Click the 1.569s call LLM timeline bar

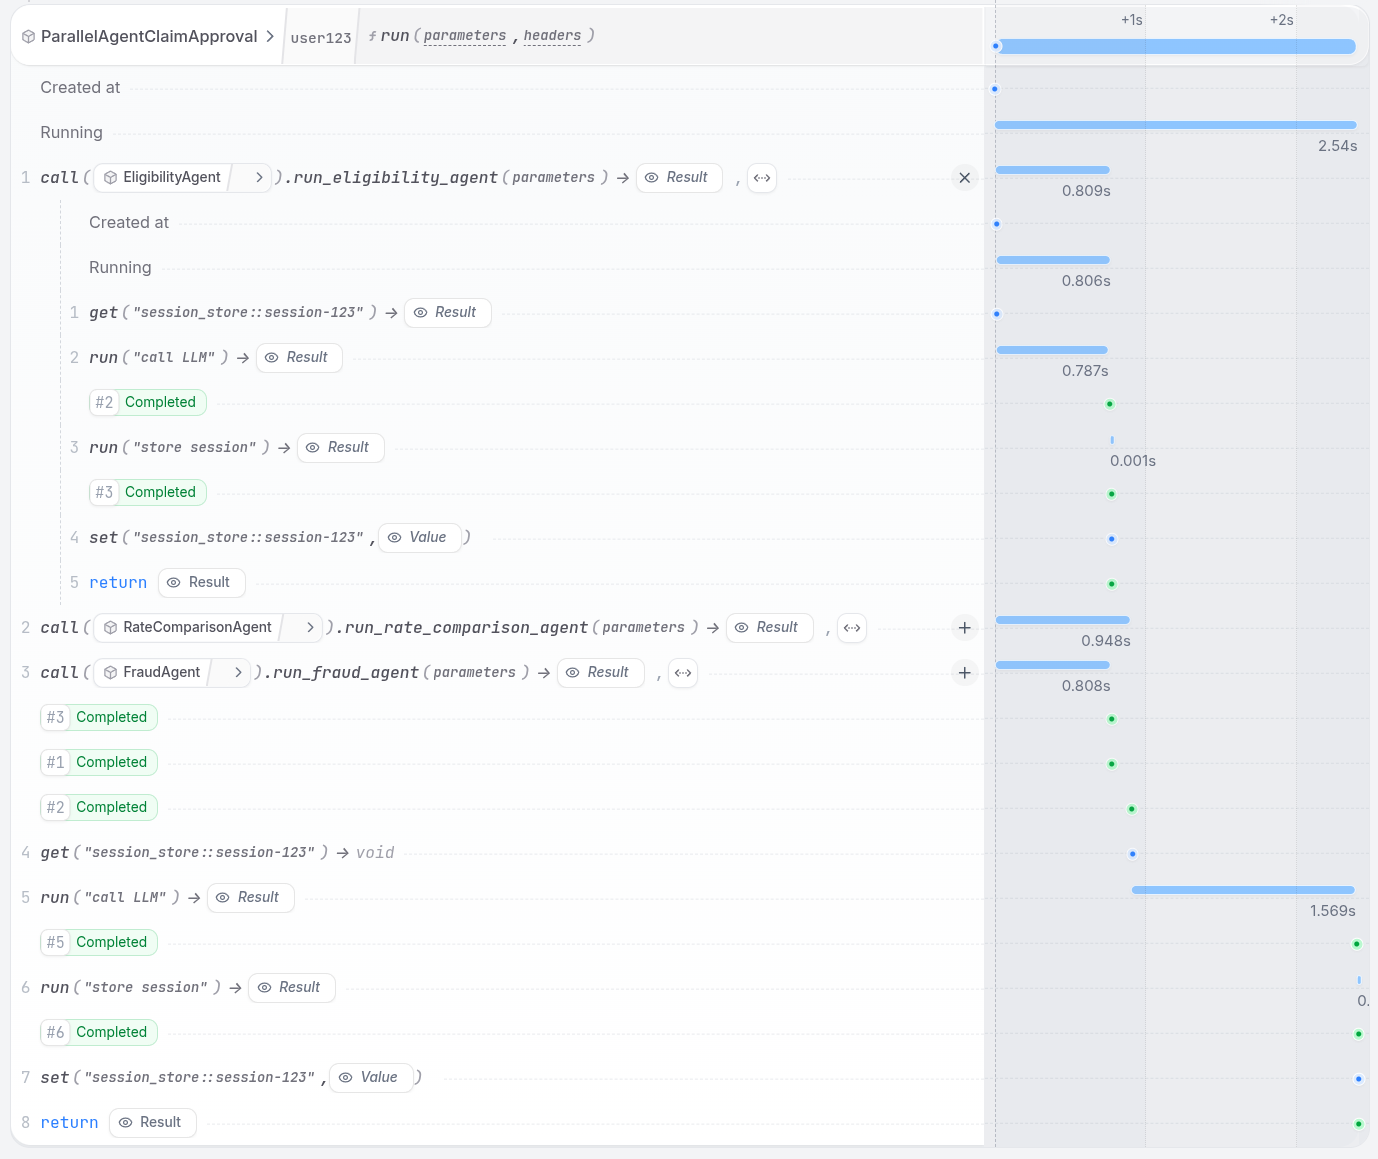pos(1243,890)
